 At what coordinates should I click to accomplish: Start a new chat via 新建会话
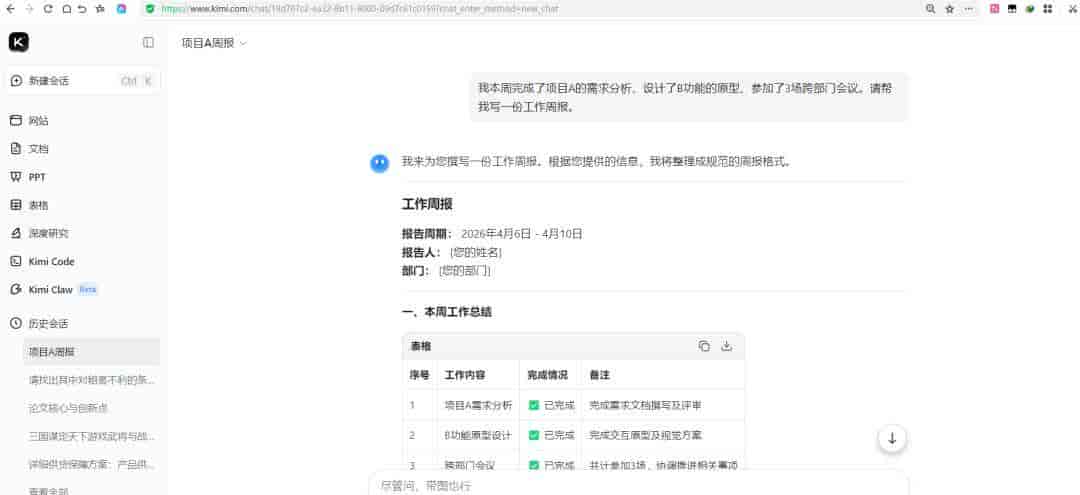point(85,81)
